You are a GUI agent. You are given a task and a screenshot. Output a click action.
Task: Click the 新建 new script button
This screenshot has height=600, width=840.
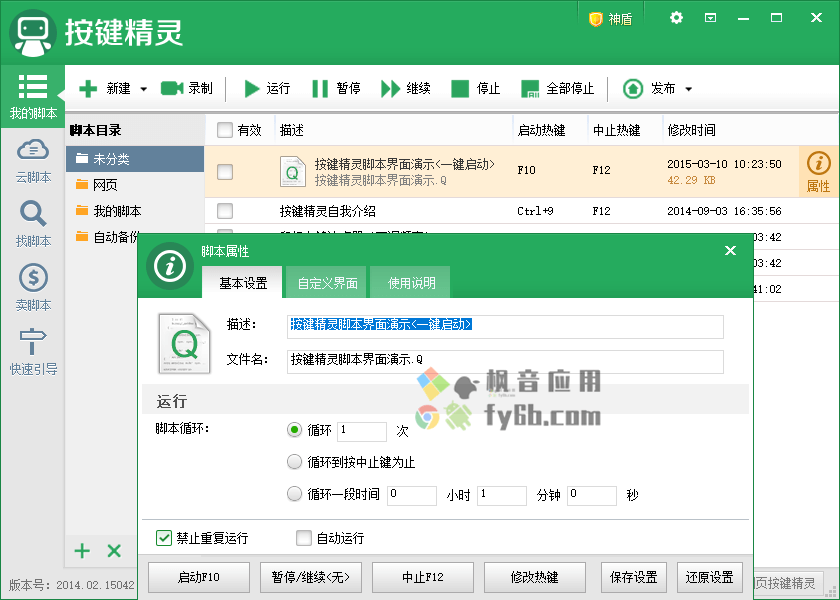(105, 88)
